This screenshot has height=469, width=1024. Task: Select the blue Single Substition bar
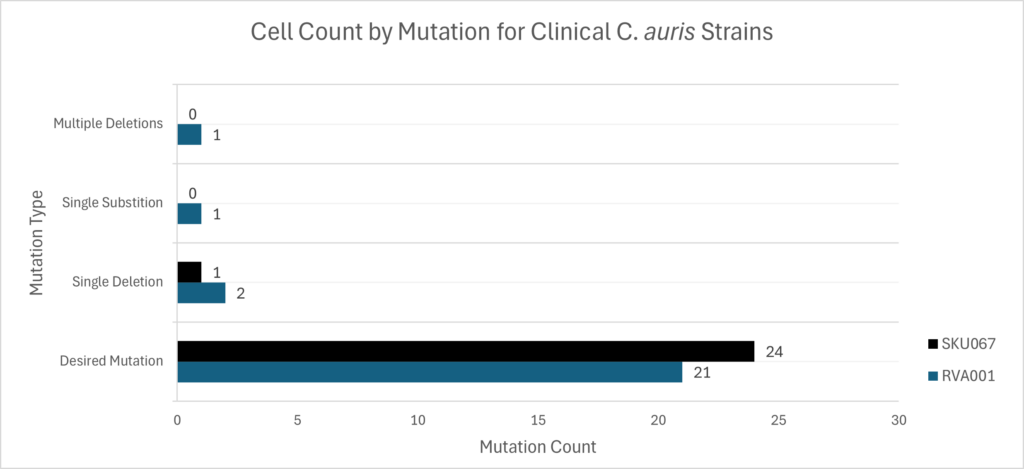click(189, 214)
